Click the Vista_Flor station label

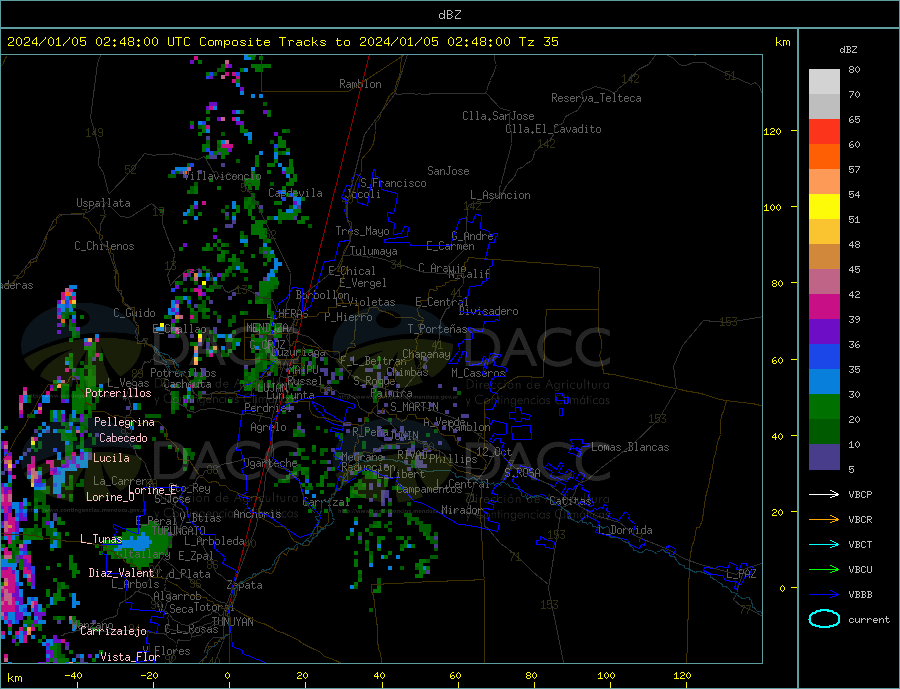coord(130,657)
